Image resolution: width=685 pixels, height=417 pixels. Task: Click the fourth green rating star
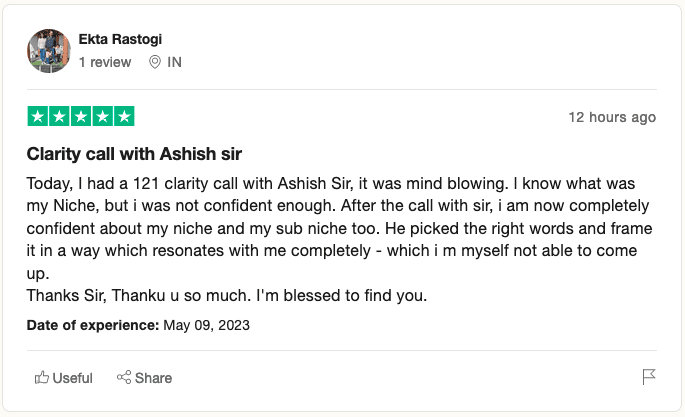tap(103, 116)
